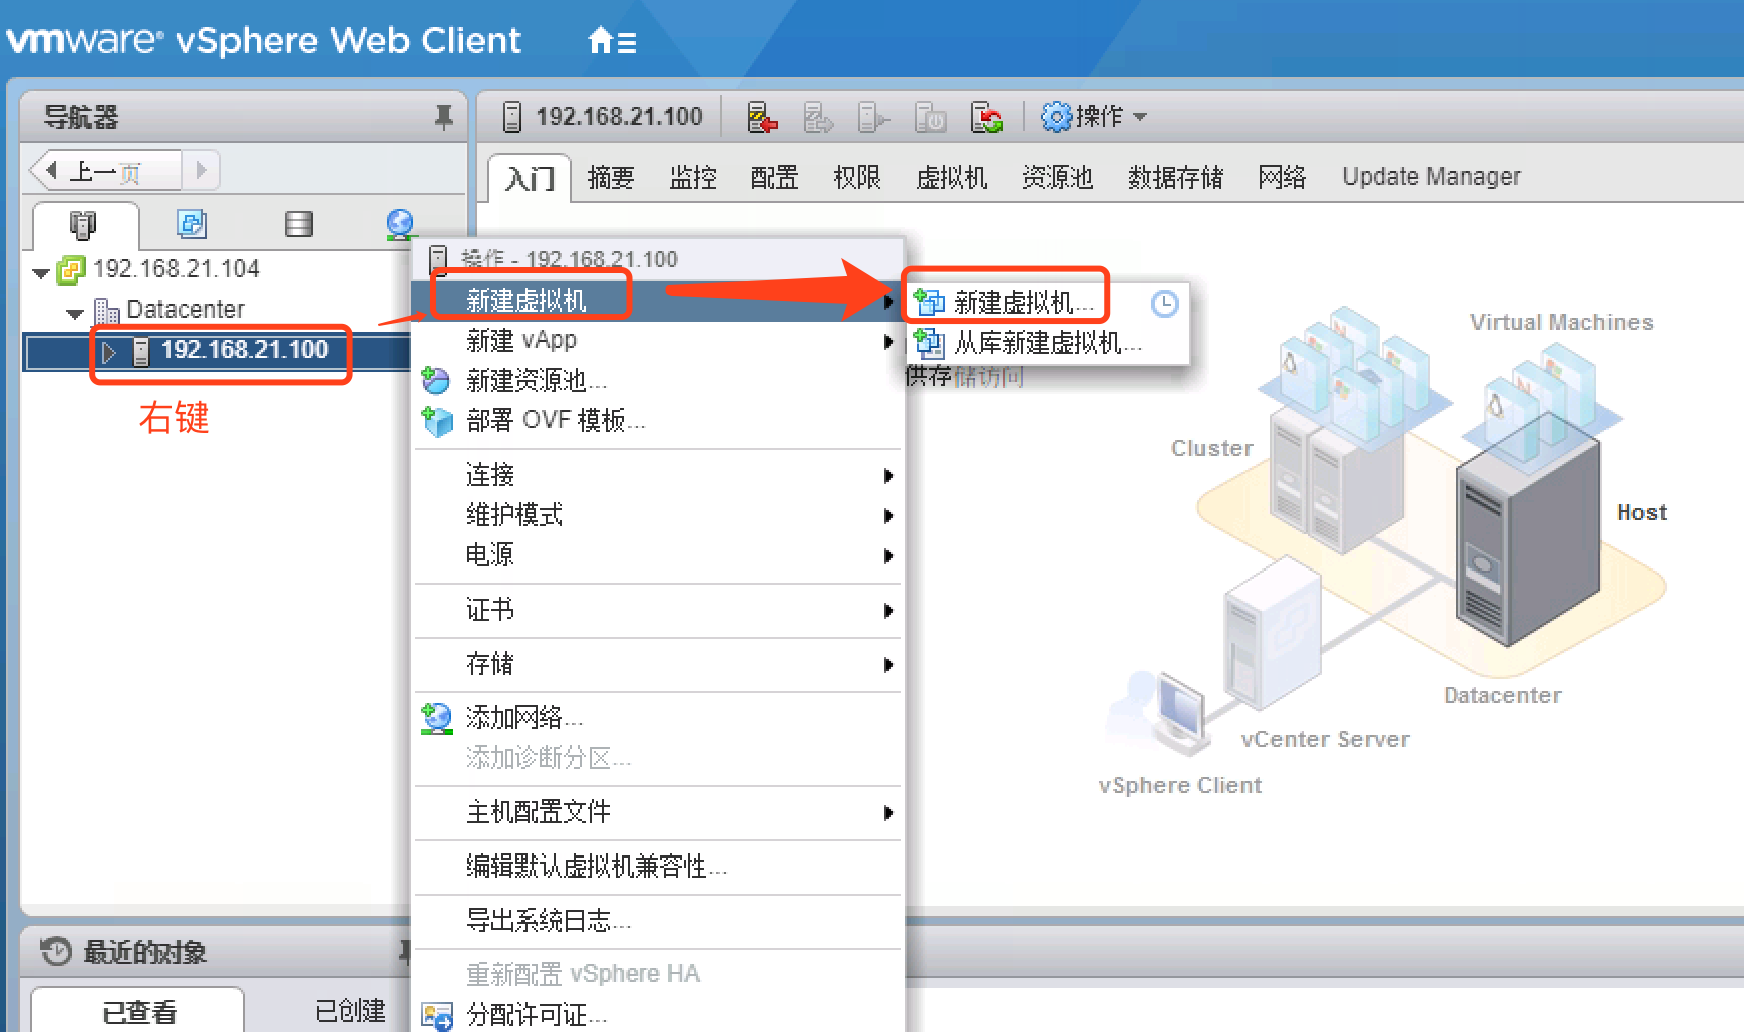The width and height of the screenshot is (1744, 1032).
Task: Click the forward history arrow
Action: pyautogui.click(x=202, y=171)
